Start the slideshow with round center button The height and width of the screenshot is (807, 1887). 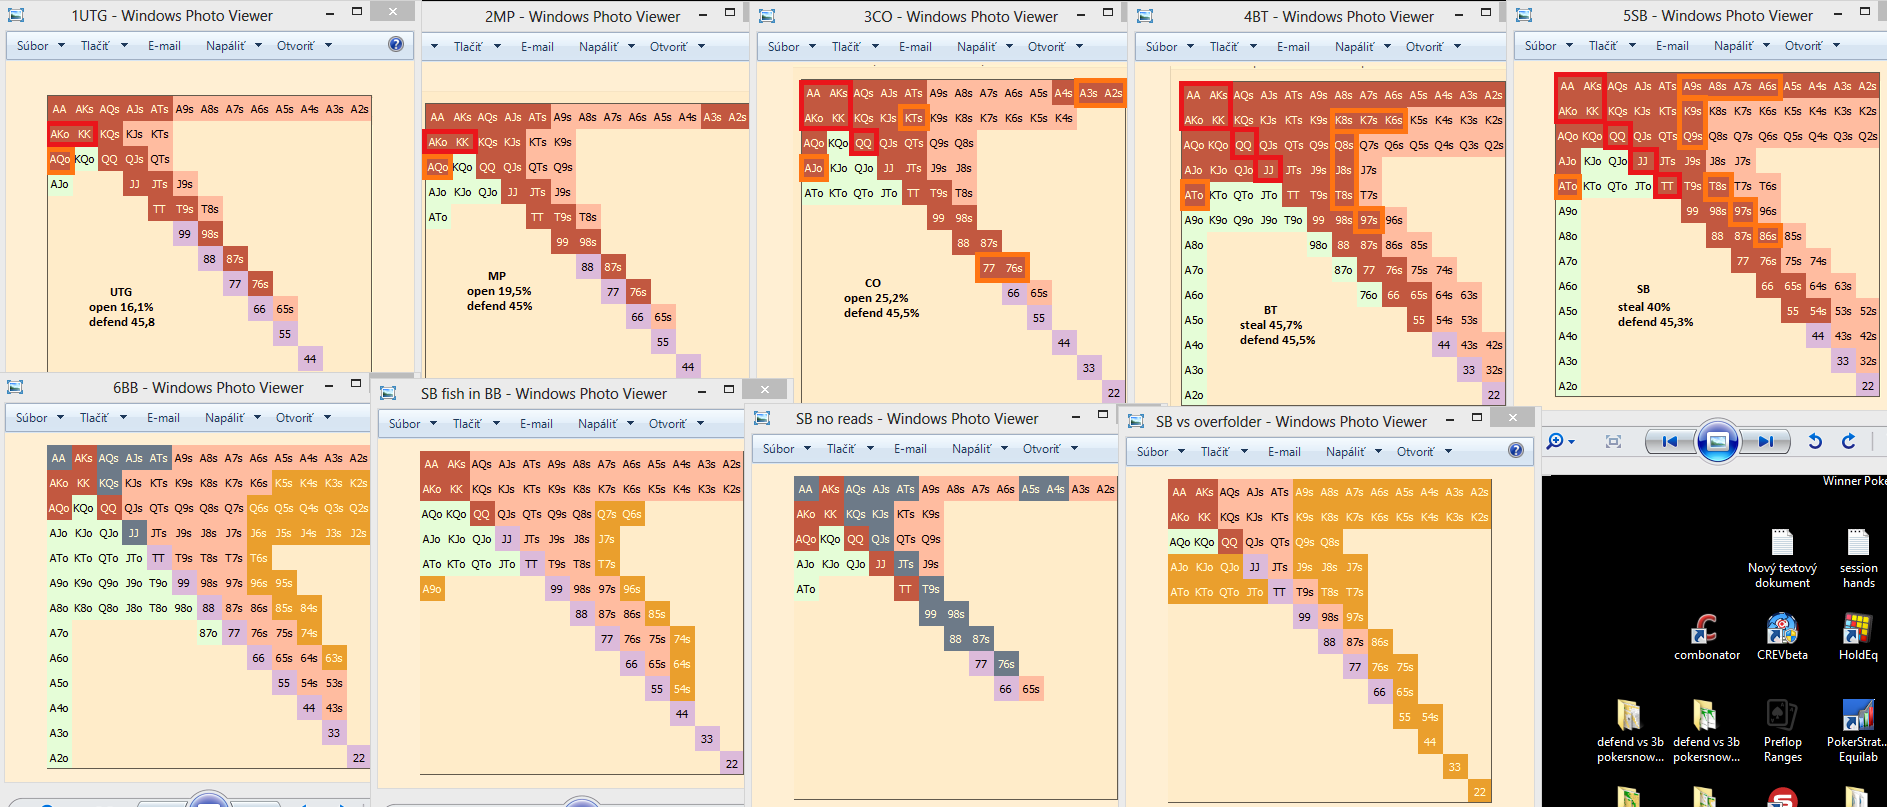pyautogui.click(x=1717, y=441)
